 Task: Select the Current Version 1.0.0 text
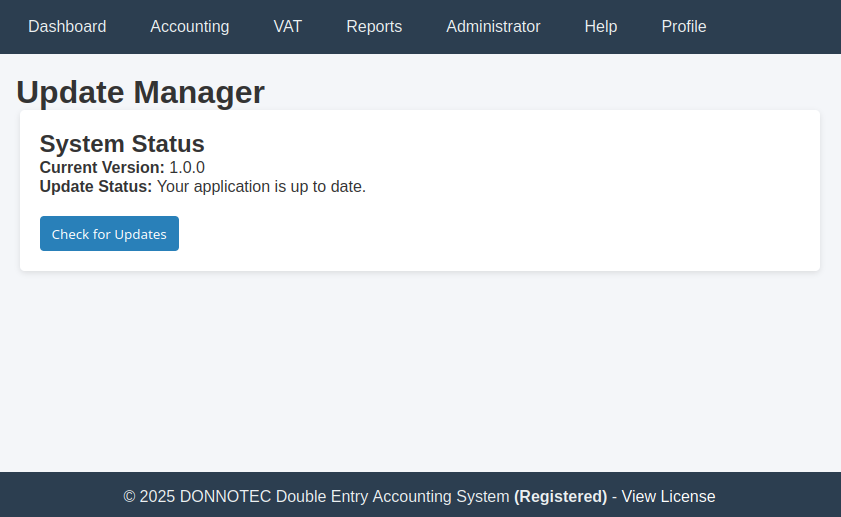tap(122, 167)
